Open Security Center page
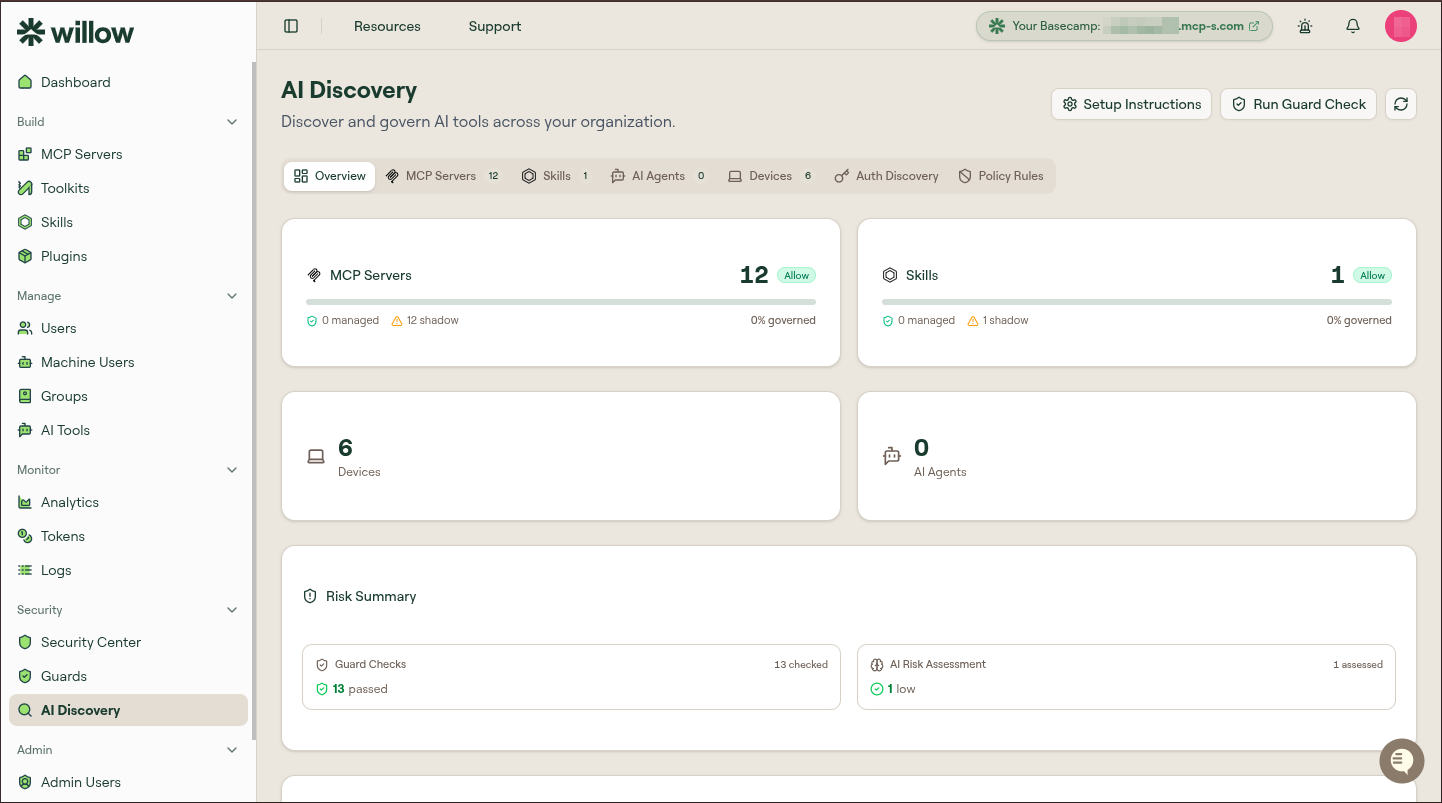Image resolution: width=1442 pixels, height=803 pixels. pyautogui.click(x=128, y=642)
